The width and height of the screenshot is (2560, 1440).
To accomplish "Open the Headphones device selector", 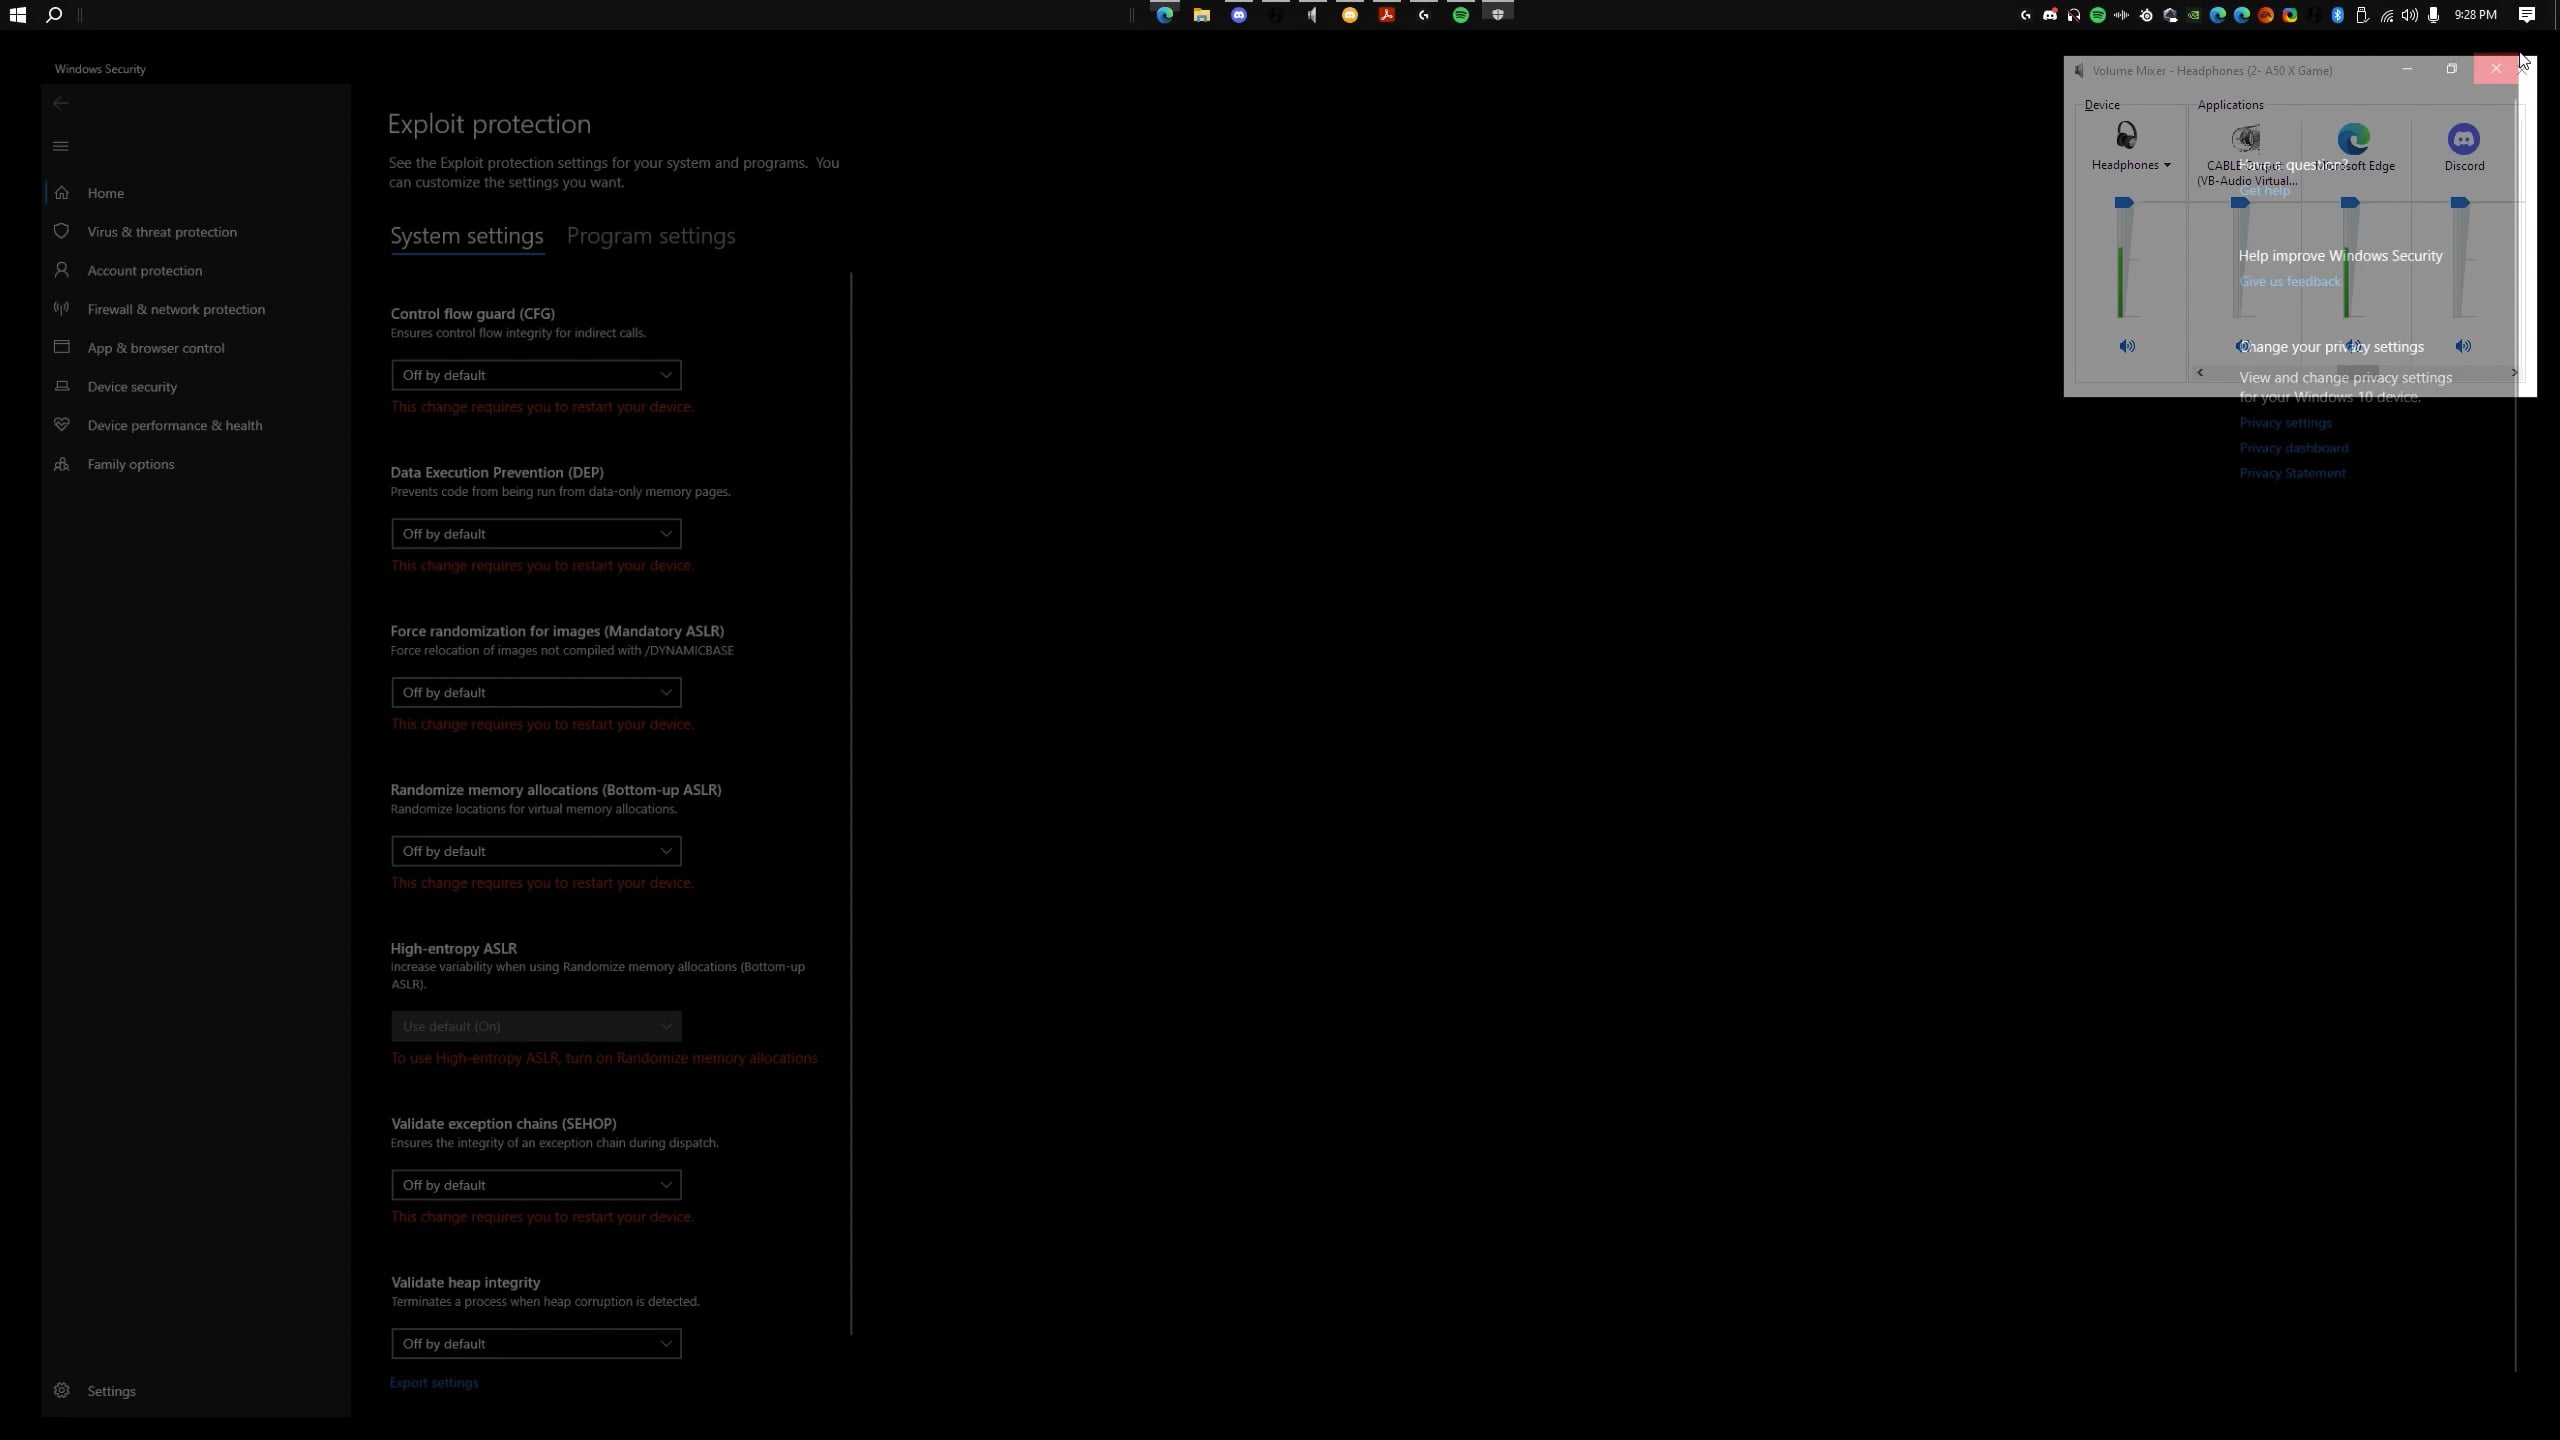I will (2131, 165).
